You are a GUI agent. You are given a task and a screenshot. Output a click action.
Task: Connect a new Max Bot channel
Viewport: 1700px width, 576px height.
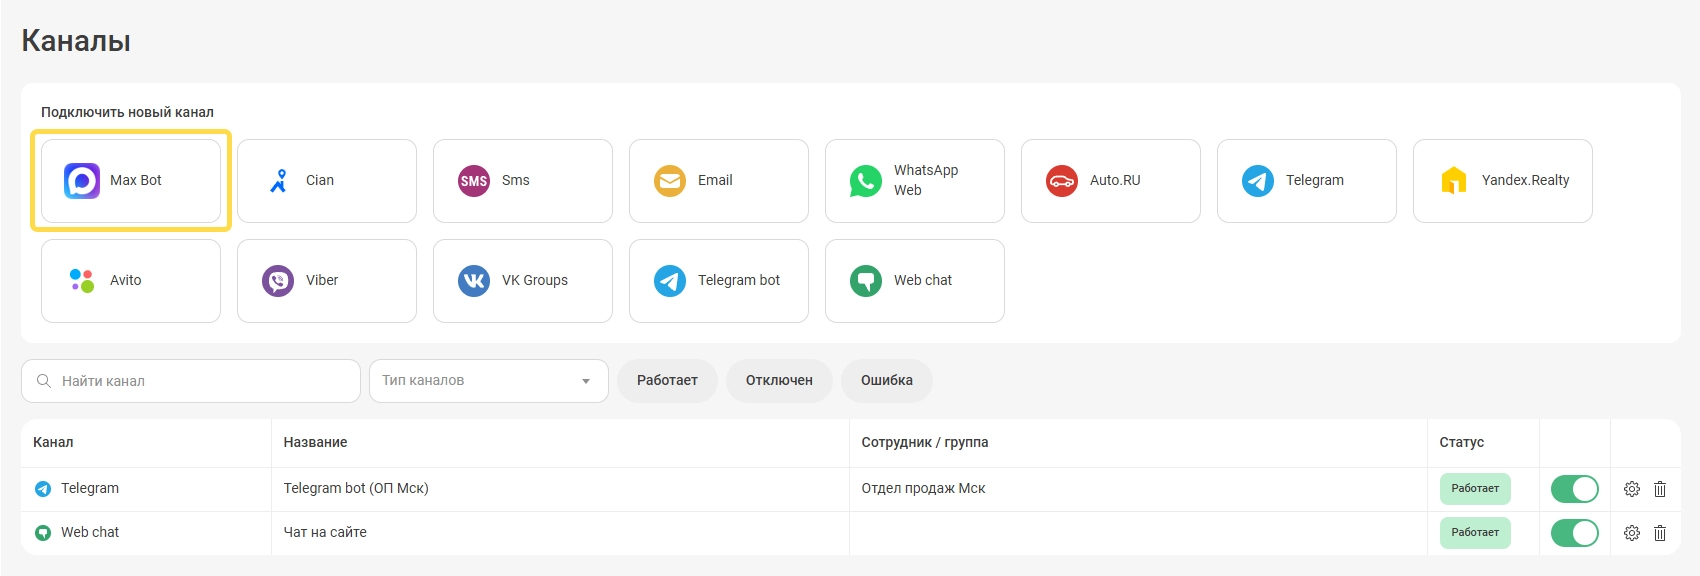coord(131,181)
